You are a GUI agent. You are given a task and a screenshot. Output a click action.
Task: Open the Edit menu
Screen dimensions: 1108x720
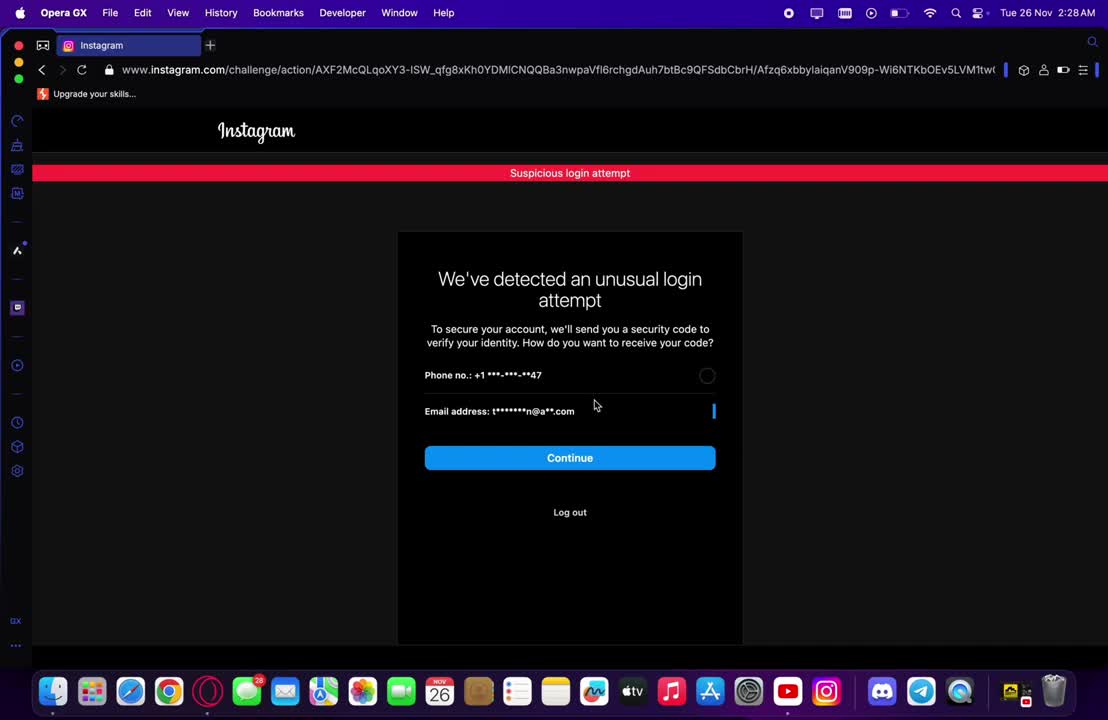click(x=143, y=13)
